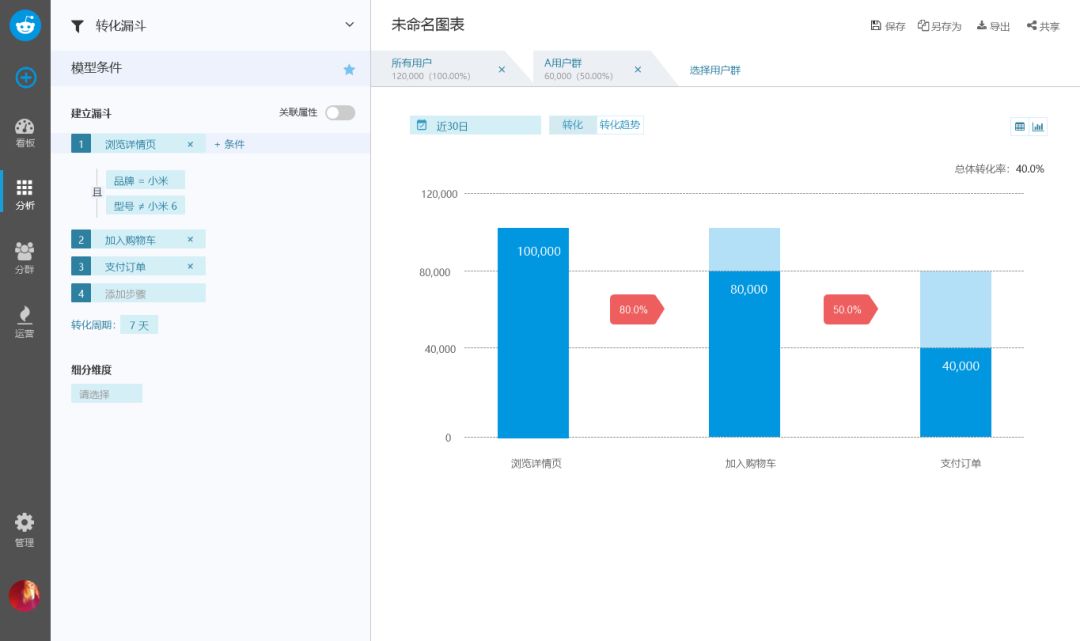Click 选择用户群 to add group
Image resolution: width=1080 pixels, height=641 pixels.
(715, 70)
